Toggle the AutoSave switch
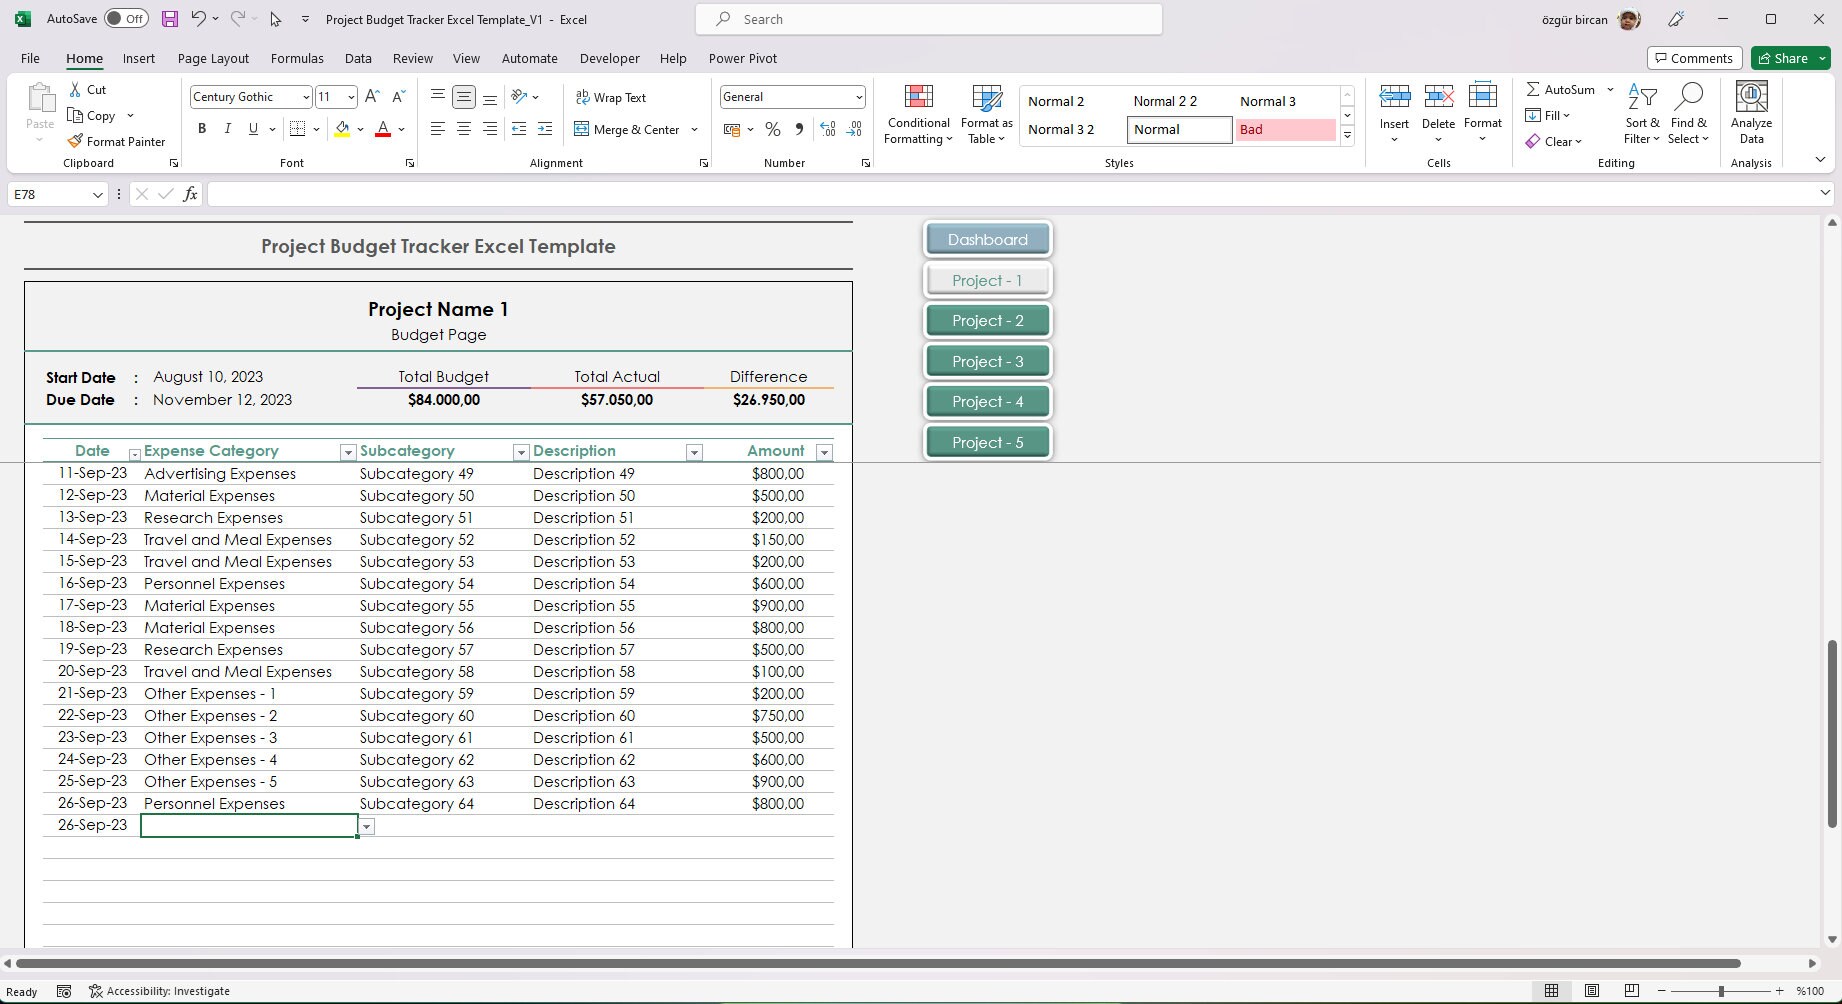This screenshot has width=1842, height=1004. tap(125, 18)
